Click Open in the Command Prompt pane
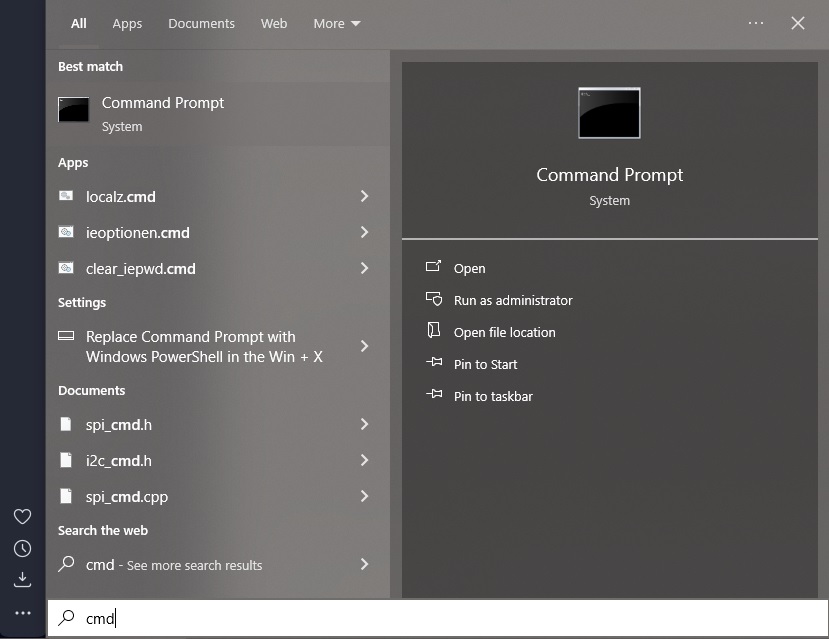Viewport: 829px width, 639px height. [469, 268]
